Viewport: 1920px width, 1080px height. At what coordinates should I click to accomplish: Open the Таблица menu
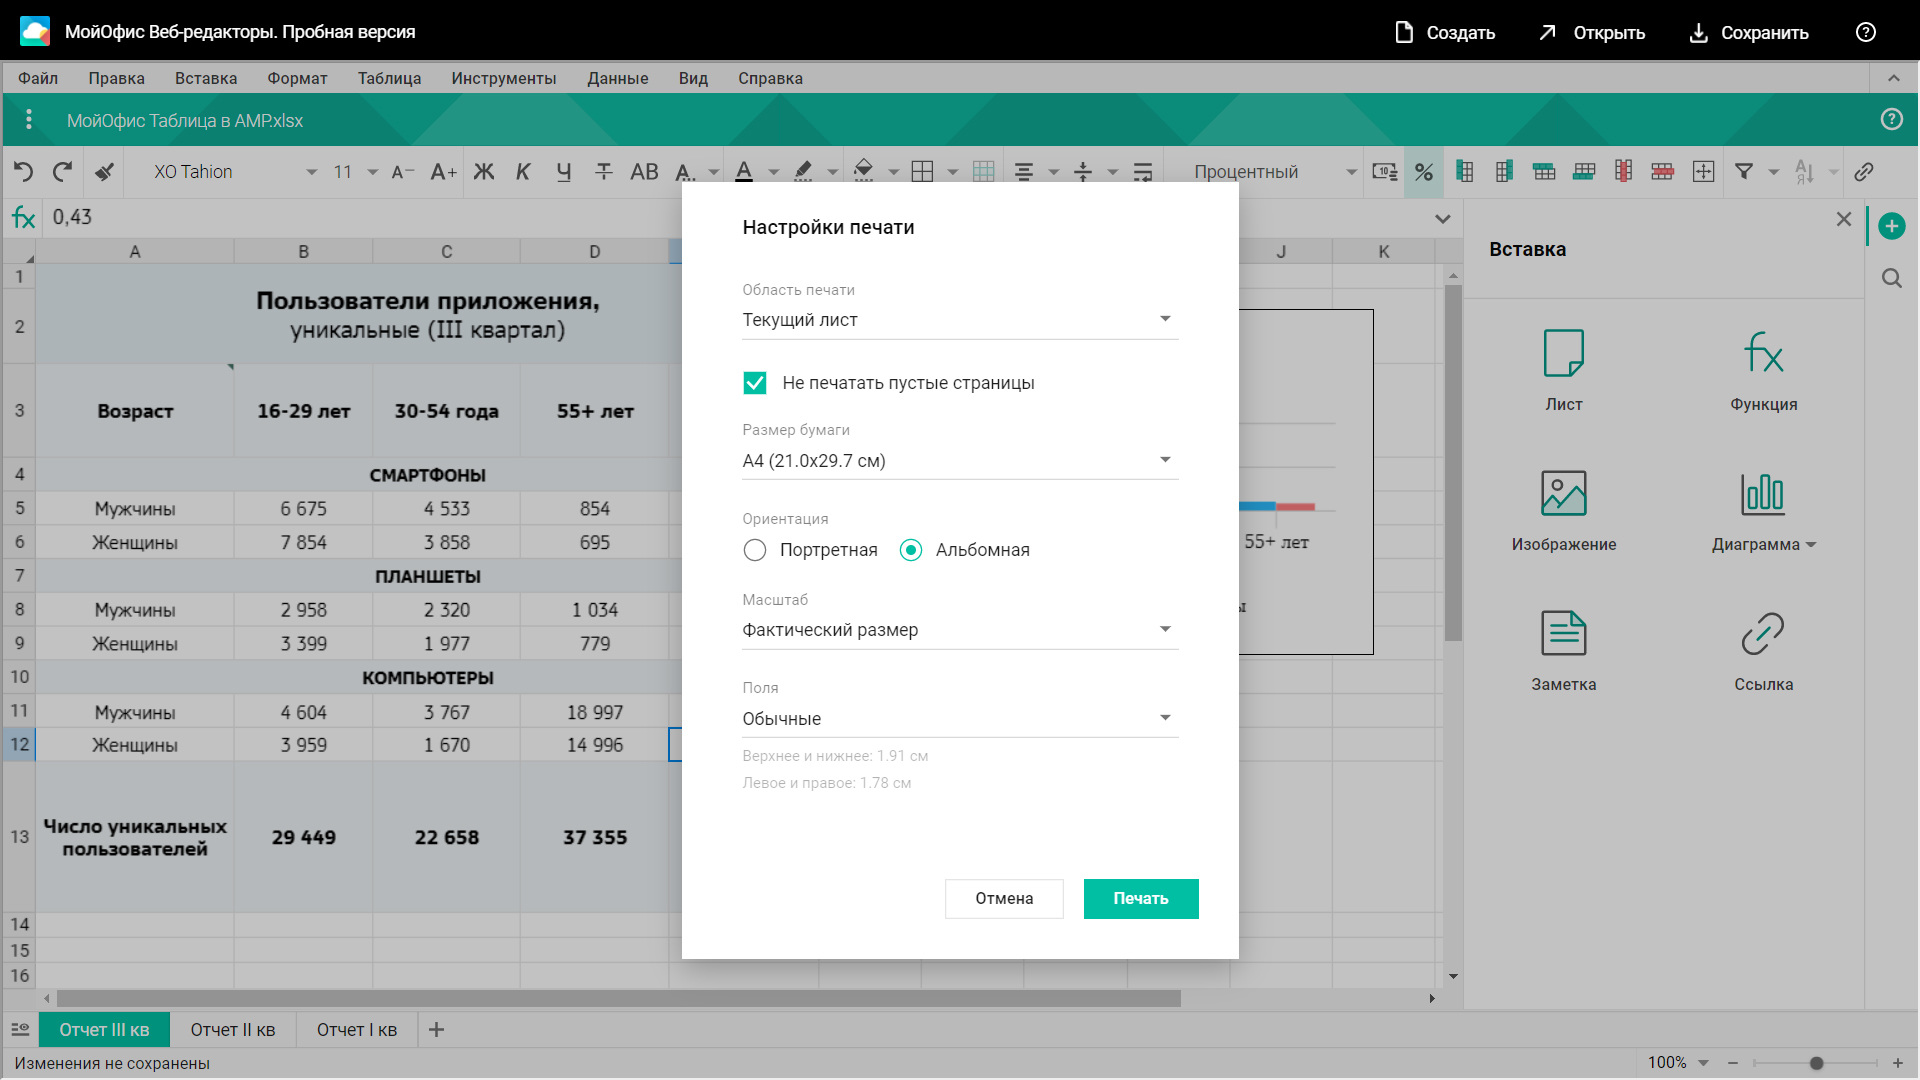(389, 78)
